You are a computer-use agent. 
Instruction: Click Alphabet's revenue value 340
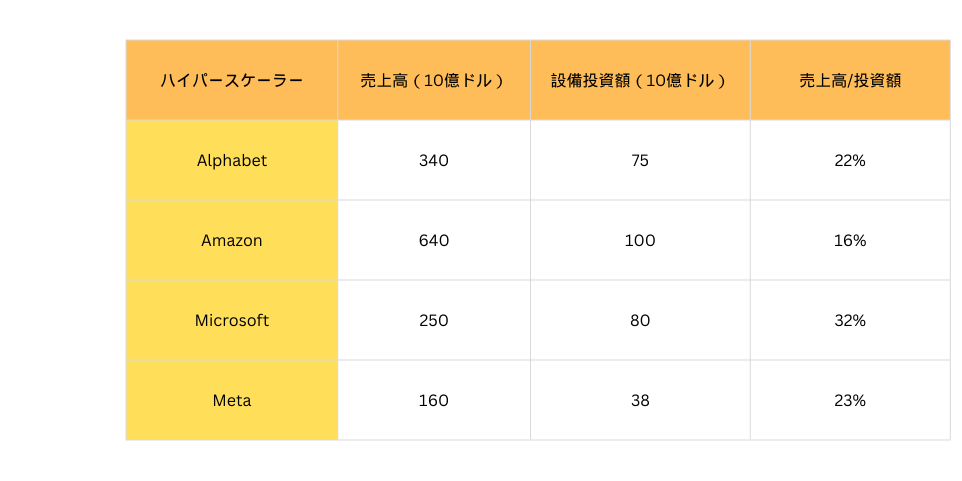coord(434,160)
